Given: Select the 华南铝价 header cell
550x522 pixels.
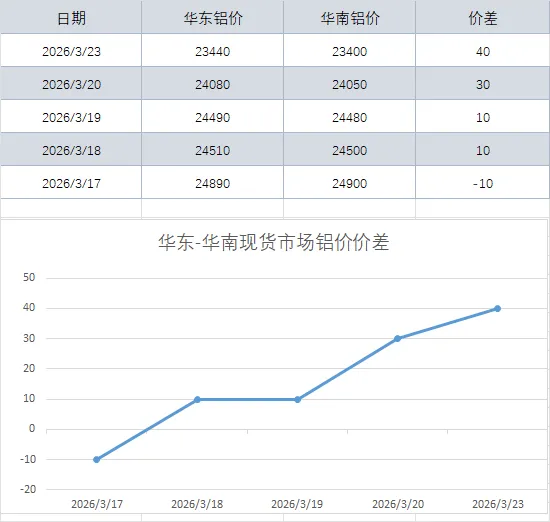Looking at the screenshot, I should [349, 18].
